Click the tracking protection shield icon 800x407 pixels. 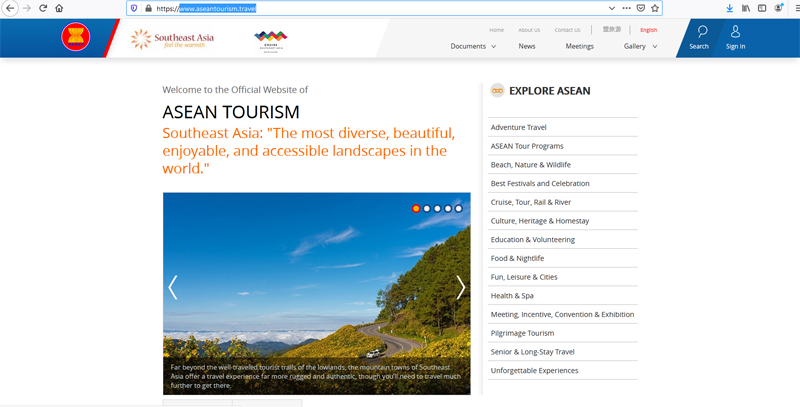click(x=134, y=8)
